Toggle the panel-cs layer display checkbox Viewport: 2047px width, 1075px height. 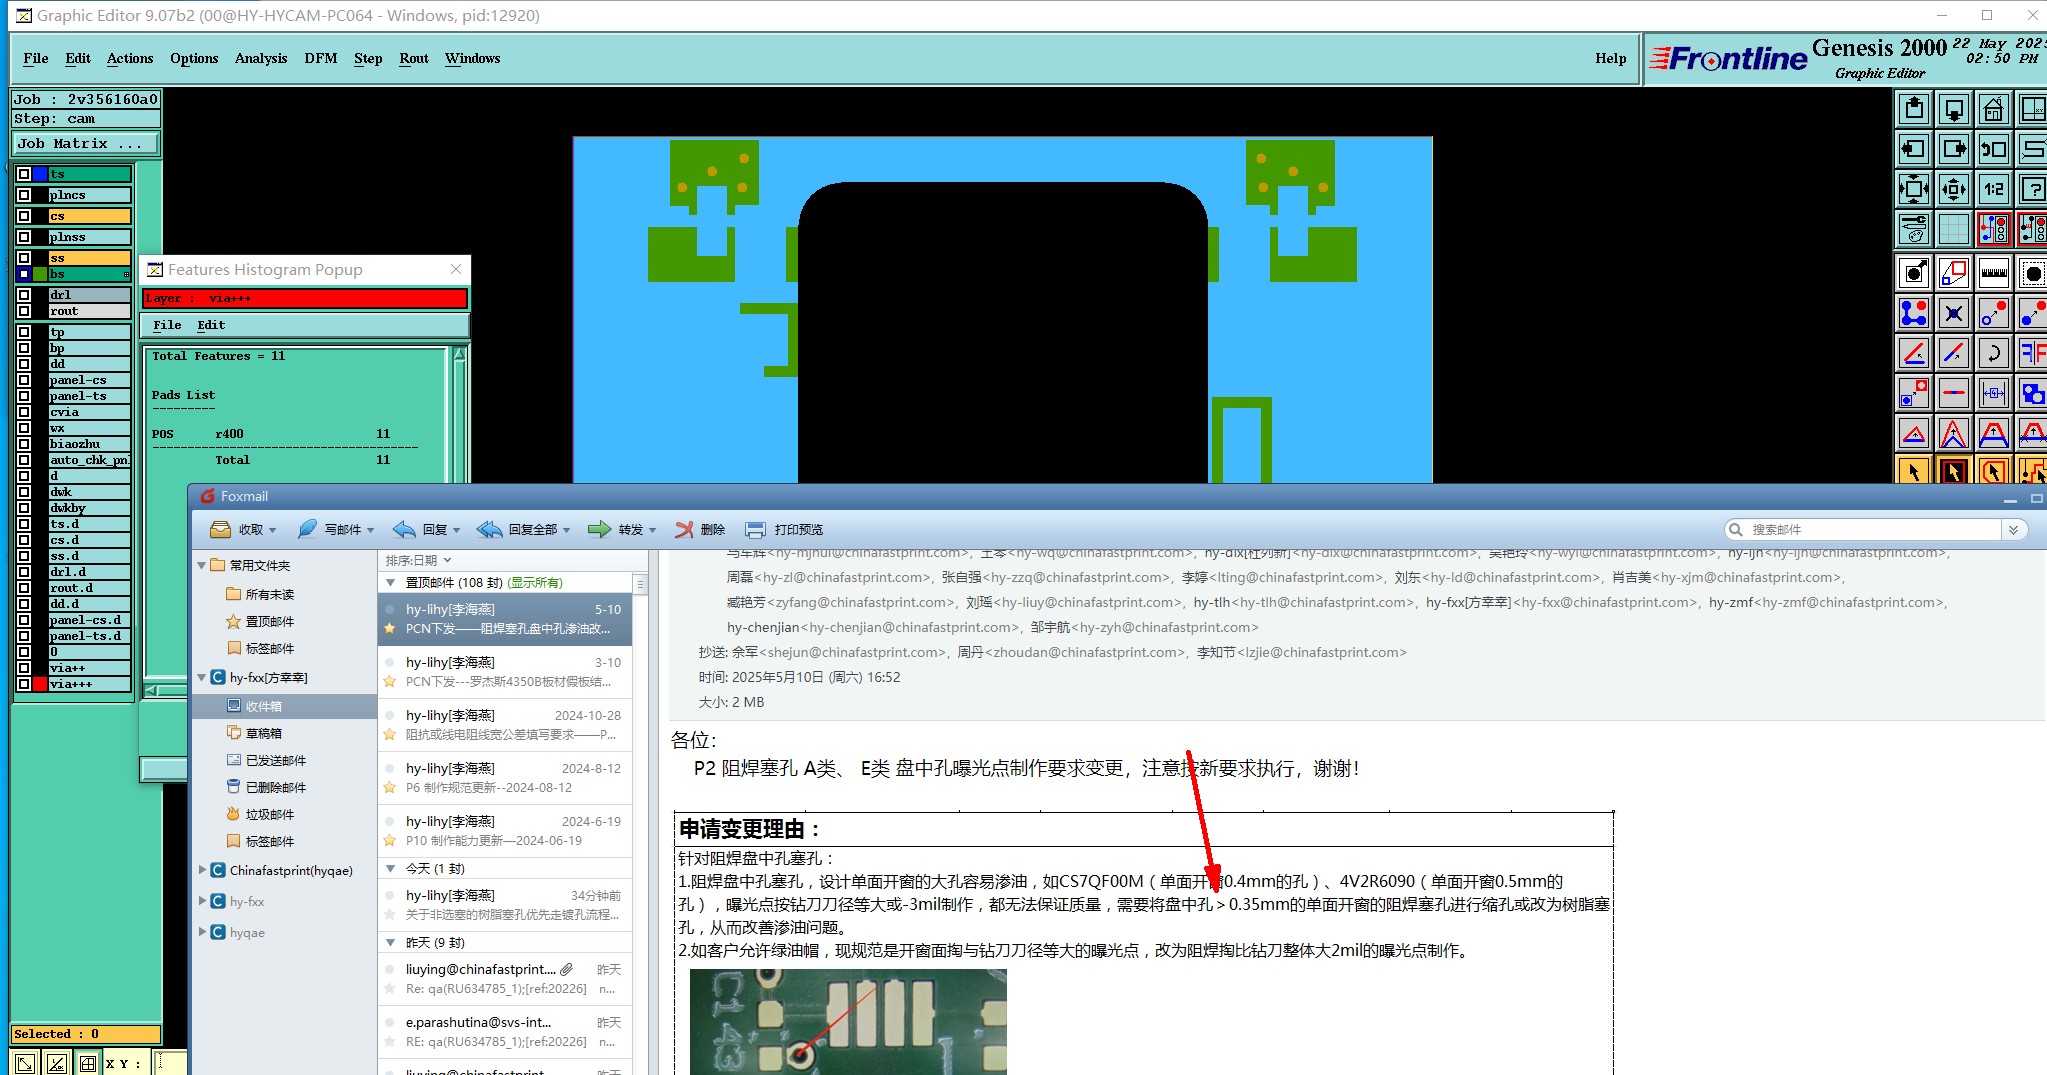[x=24, y=380]
